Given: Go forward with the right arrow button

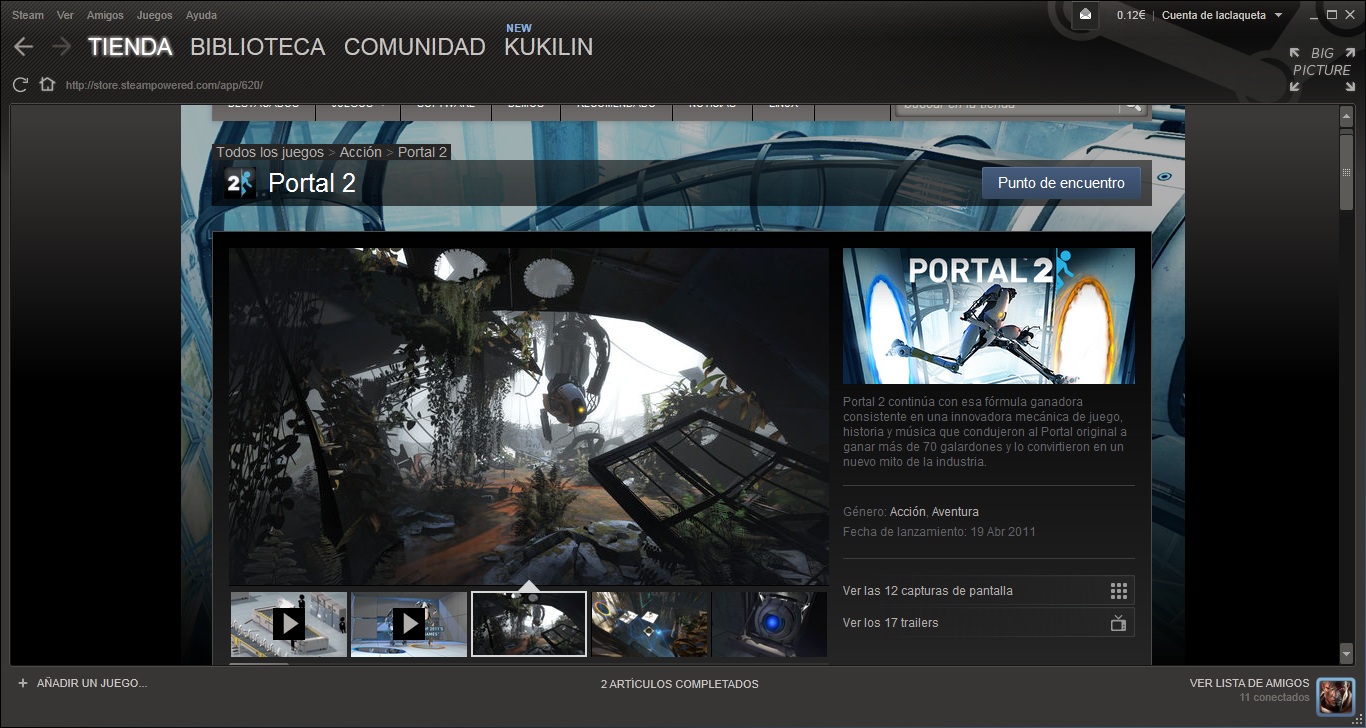Looking at the screenshot, I should pyautogui.click(x=61, y=46).
